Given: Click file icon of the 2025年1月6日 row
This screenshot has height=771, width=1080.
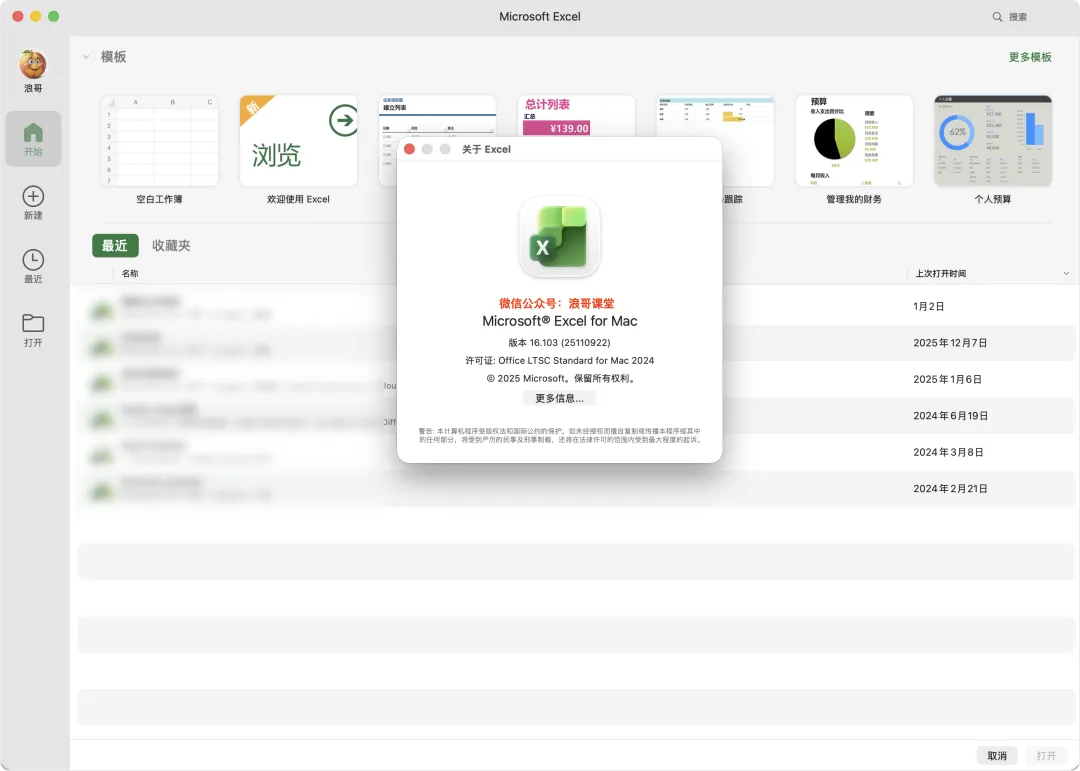Looking at the screenshot, I should 102,383.
